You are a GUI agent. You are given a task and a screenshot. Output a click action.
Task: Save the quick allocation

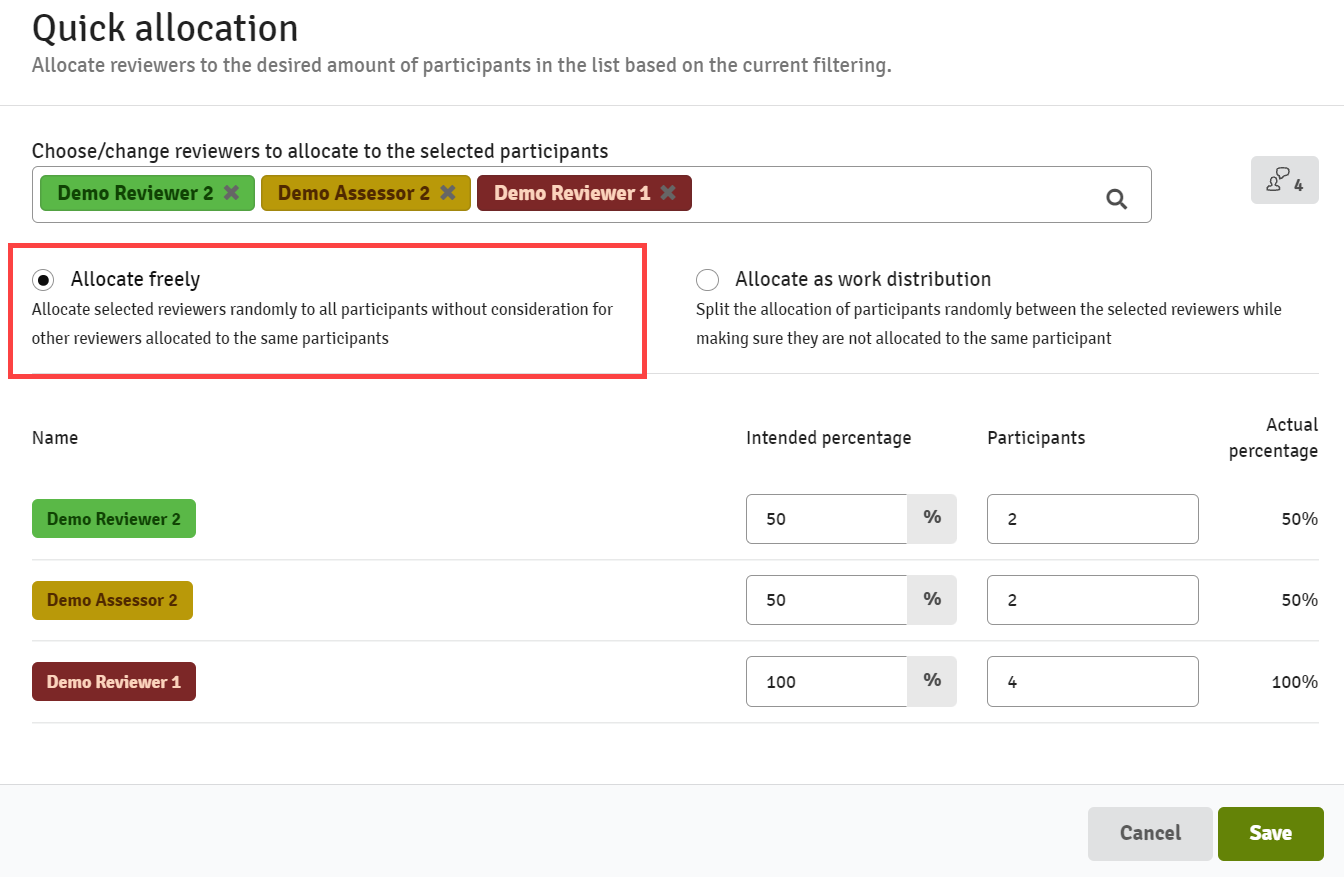click(1271, 834)
